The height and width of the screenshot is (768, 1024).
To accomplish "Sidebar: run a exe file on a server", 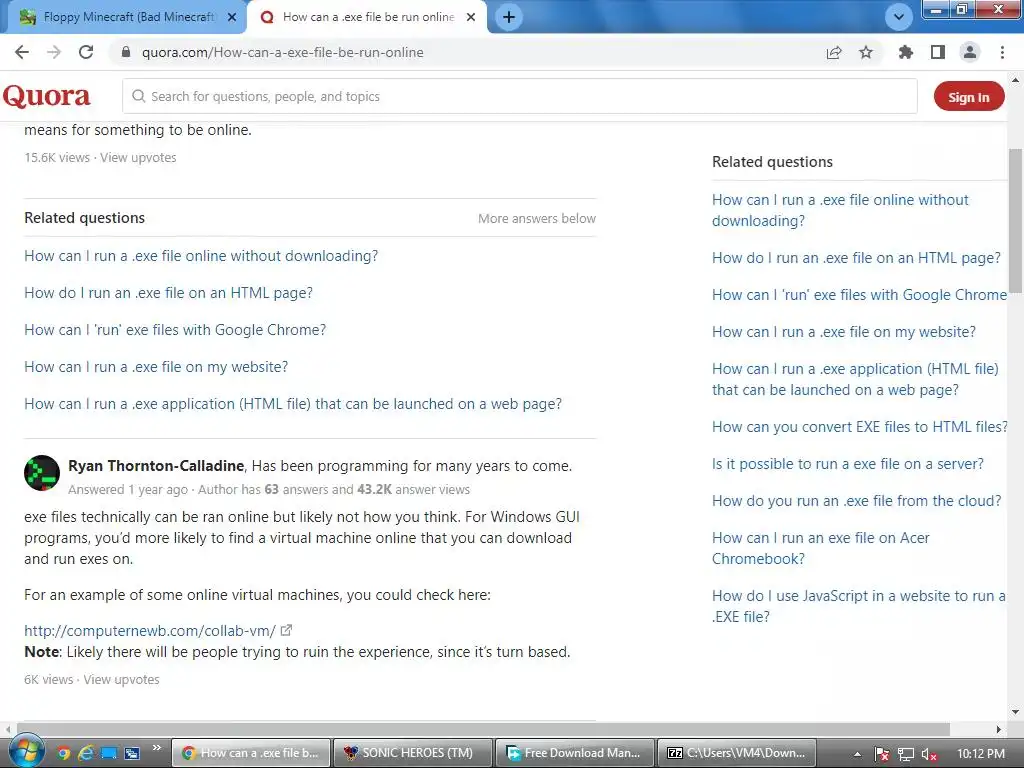I will pos(848,464).
